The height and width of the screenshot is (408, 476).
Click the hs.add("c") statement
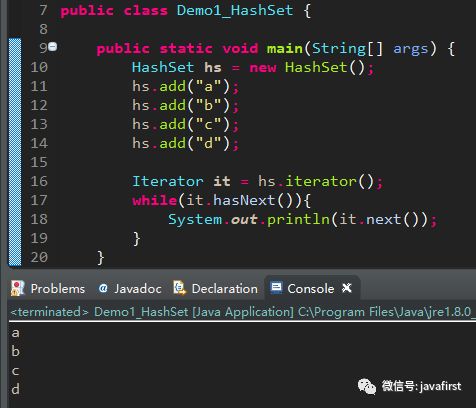pyautogui.click(x=185, y=125)
